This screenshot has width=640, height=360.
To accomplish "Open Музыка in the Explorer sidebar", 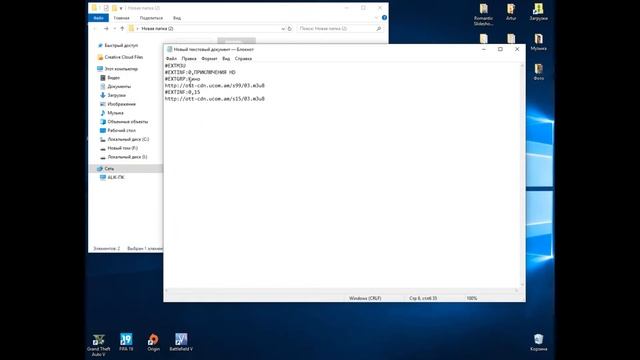I will coord(115,113).
